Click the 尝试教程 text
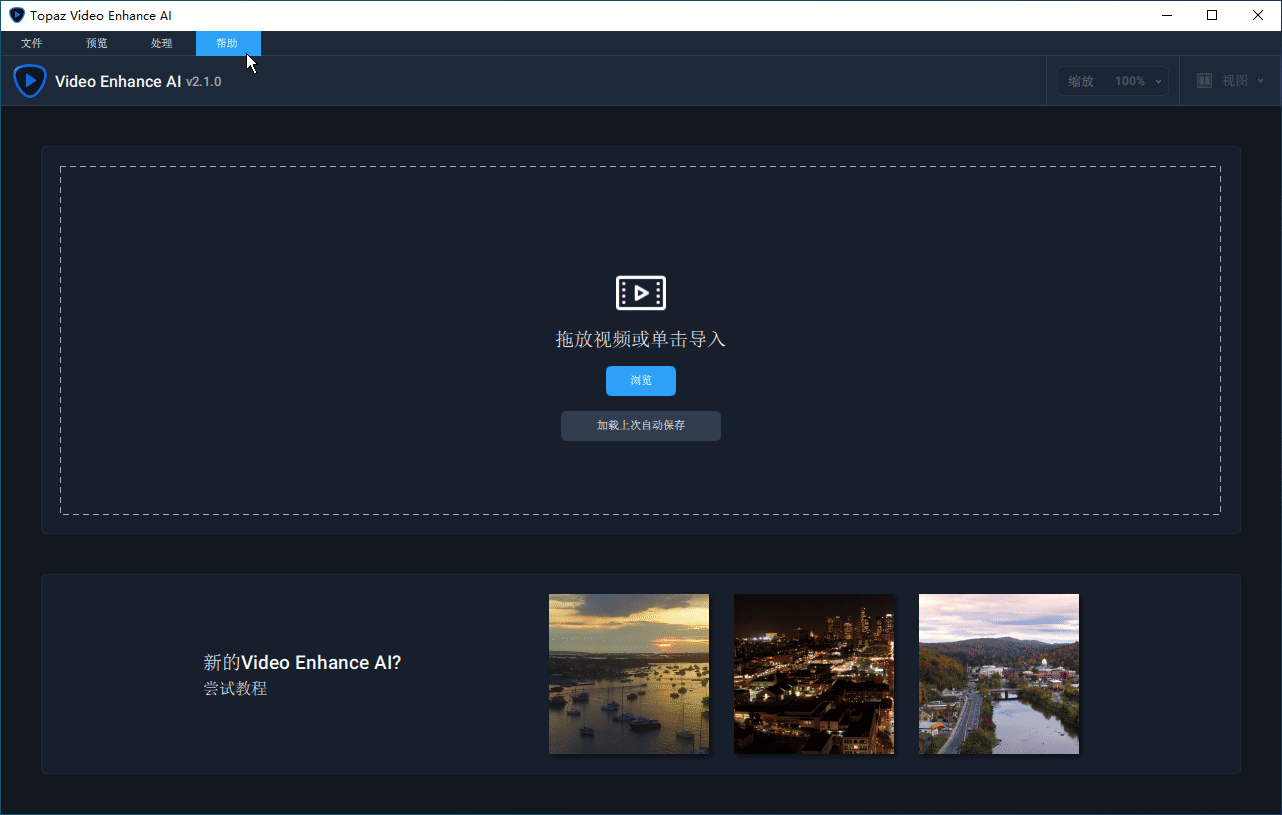 tap(236, 688)
